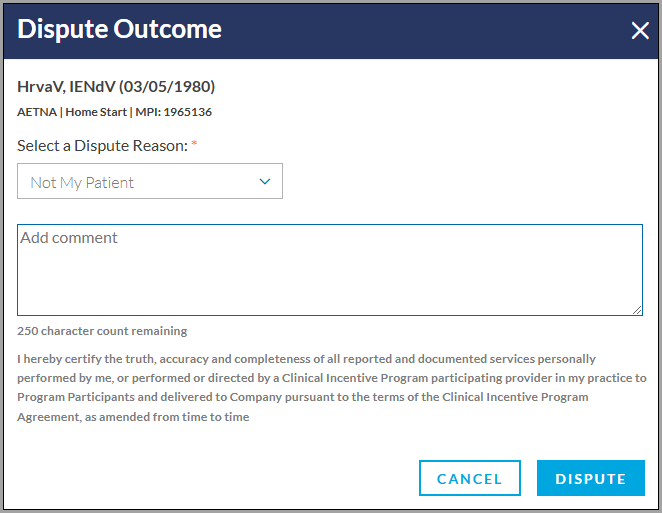
Task: Click the Dispute Outcome title text
Action: click(119, 29)
